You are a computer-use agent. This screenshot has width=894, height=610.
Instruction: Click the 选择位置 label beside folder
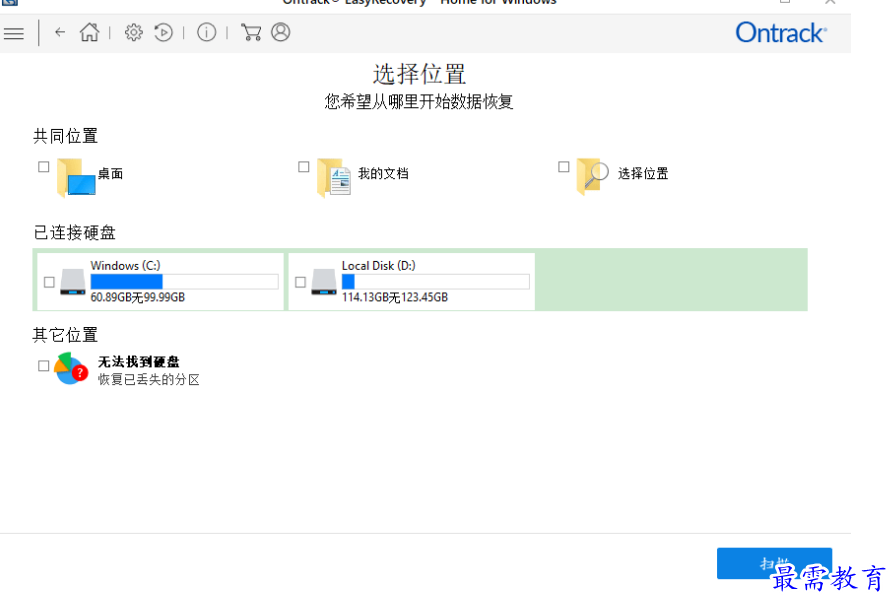click(643, 173)
